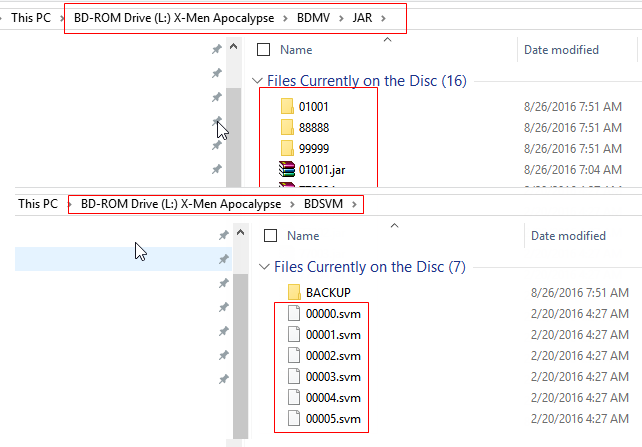
Task: Select the file name 00005.svm
Action: click(x=333, y=419)
